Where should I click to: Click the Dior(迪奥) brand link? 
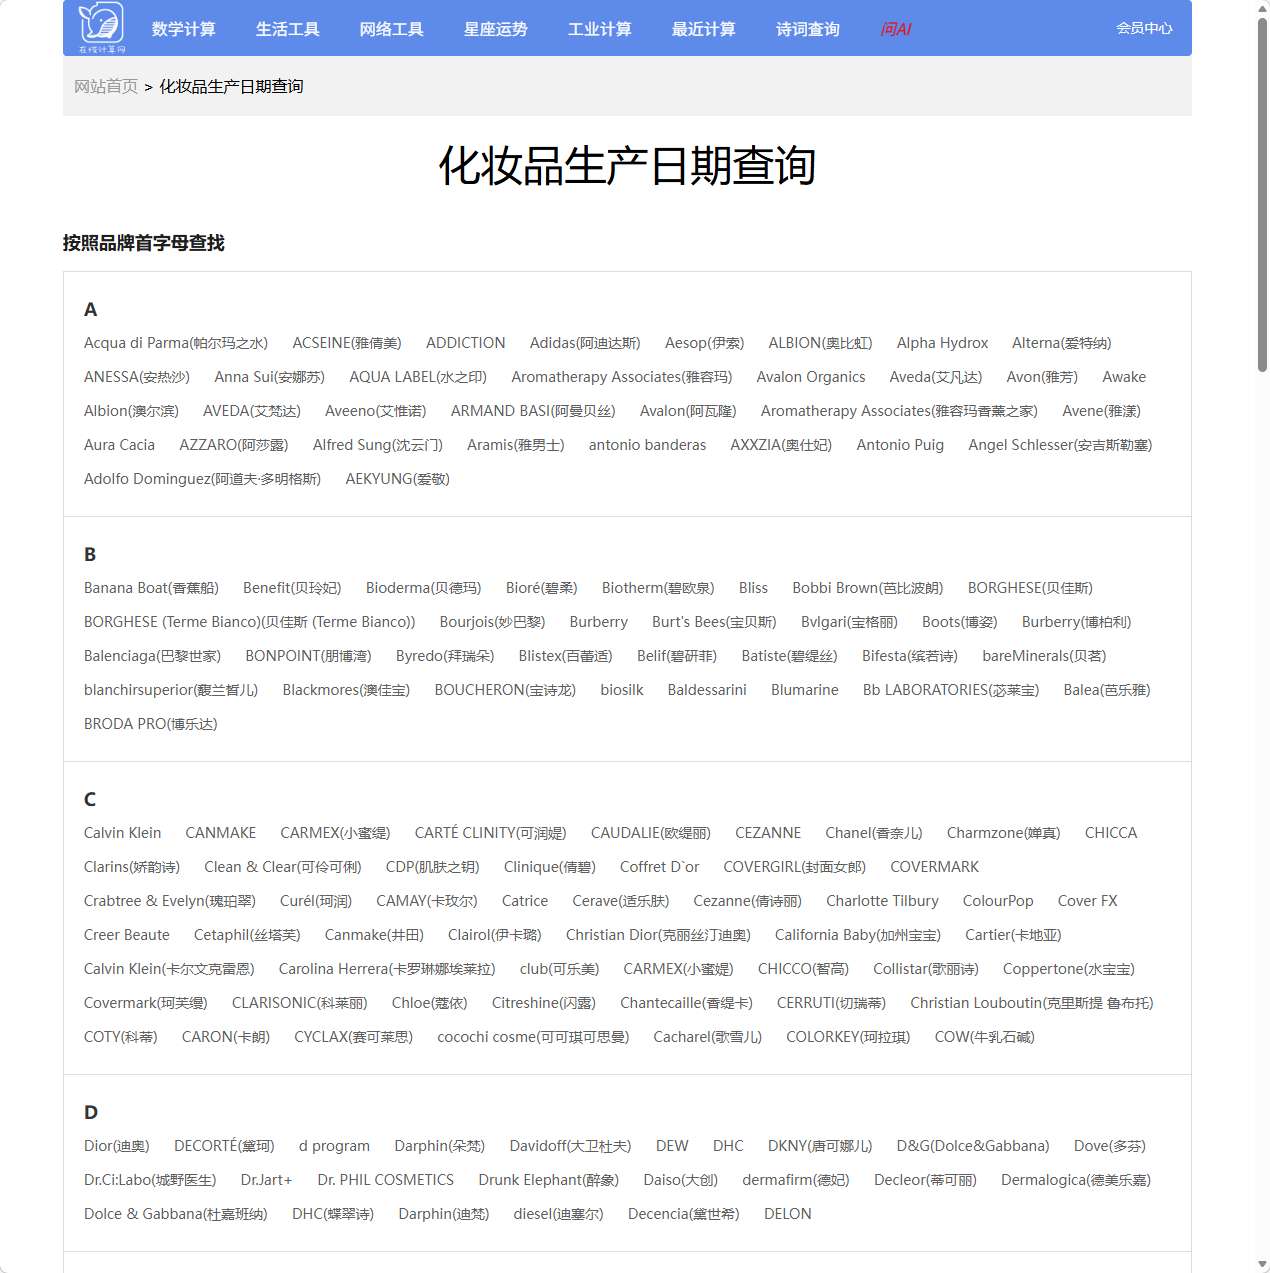point(116,1146)
